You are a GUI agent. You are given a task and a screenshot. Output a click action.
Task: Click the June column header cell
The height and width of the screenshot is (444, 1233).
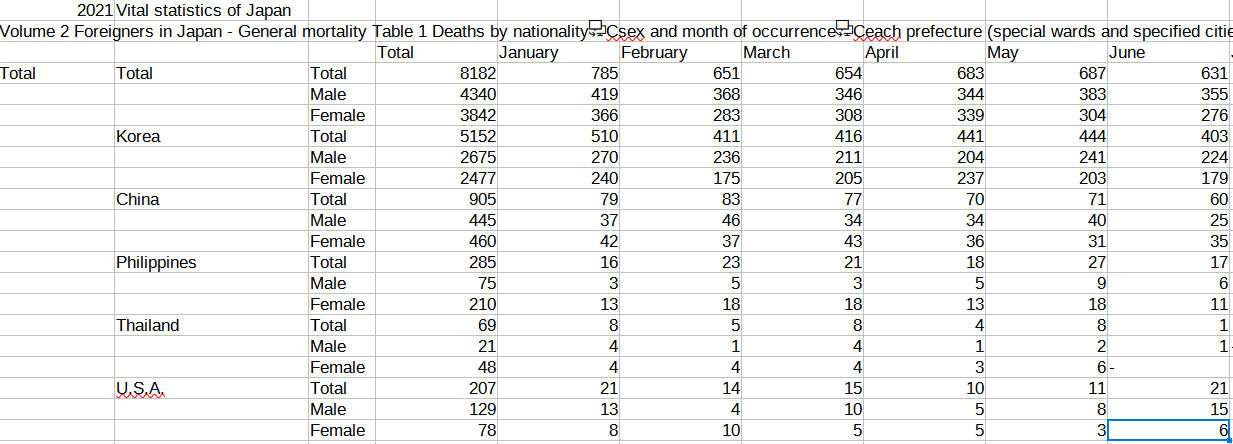[1168, 52]
